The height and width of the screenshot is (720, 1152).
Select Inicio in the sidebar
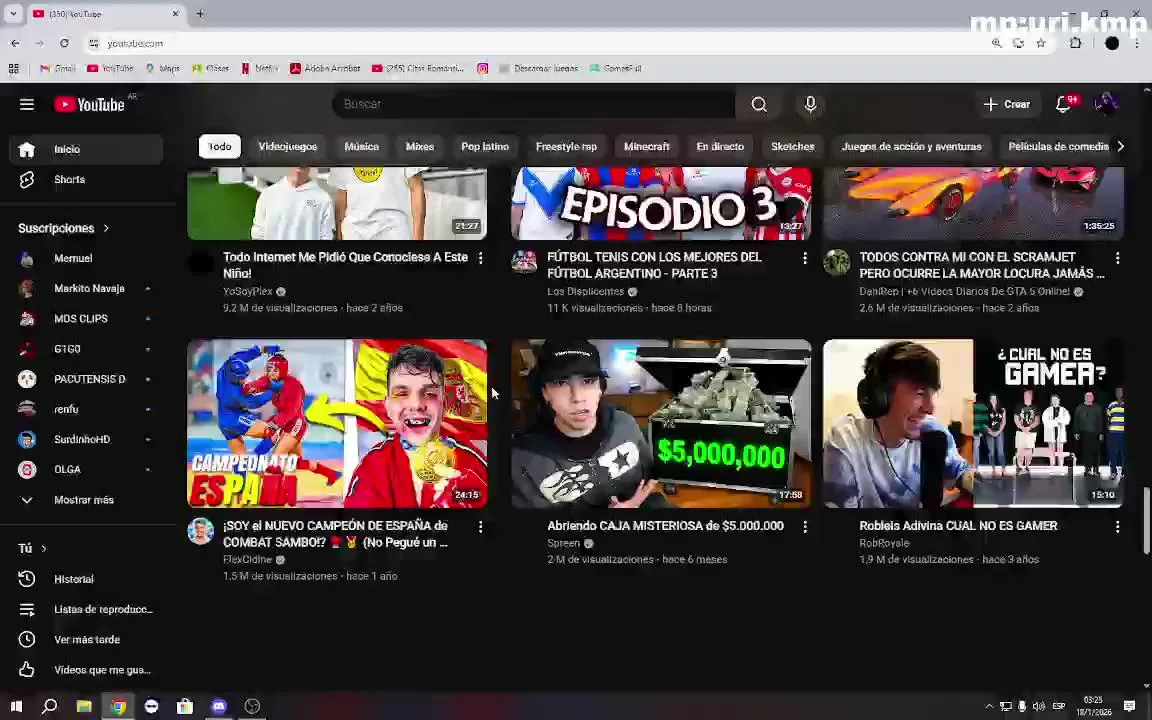[x=86, y=149]
